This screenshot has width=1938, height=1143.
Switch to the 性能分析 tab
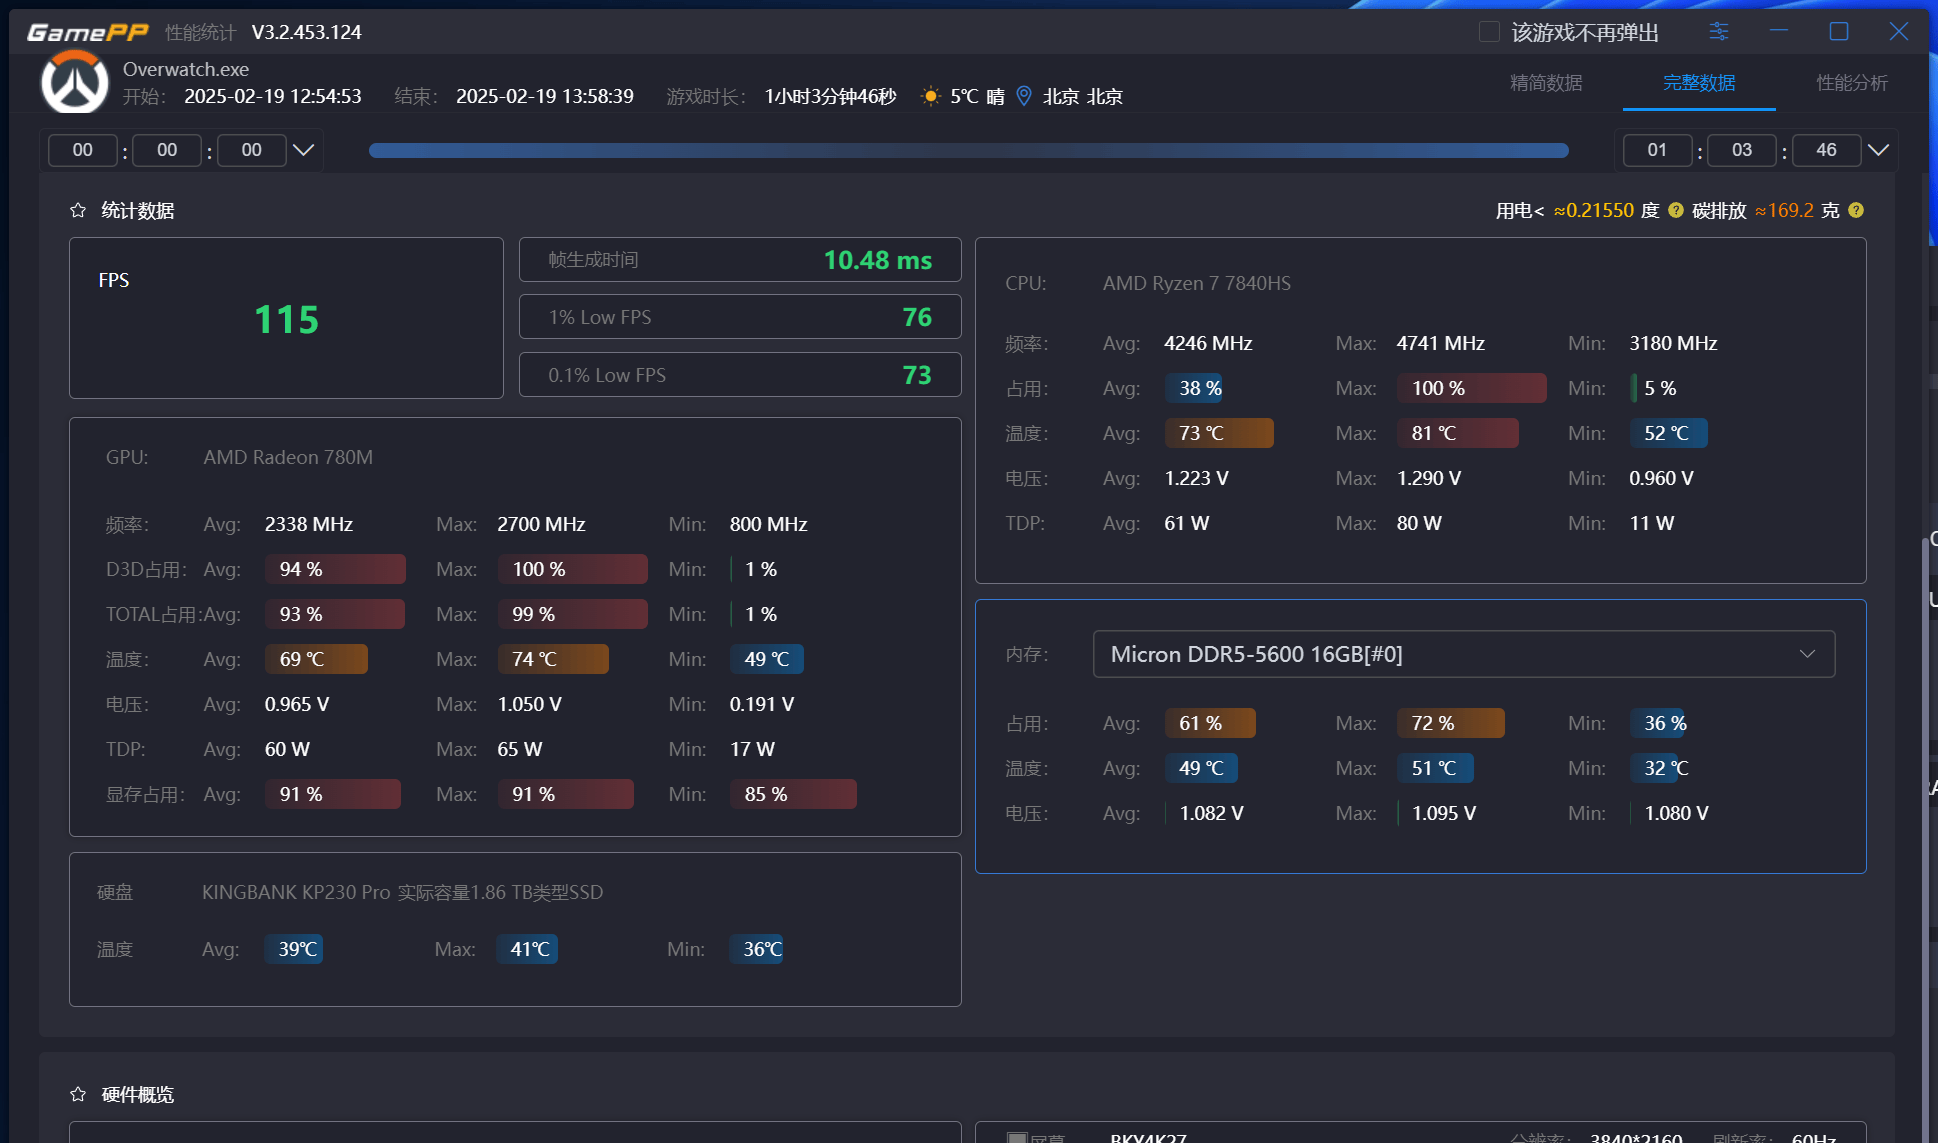point(1851,83)
